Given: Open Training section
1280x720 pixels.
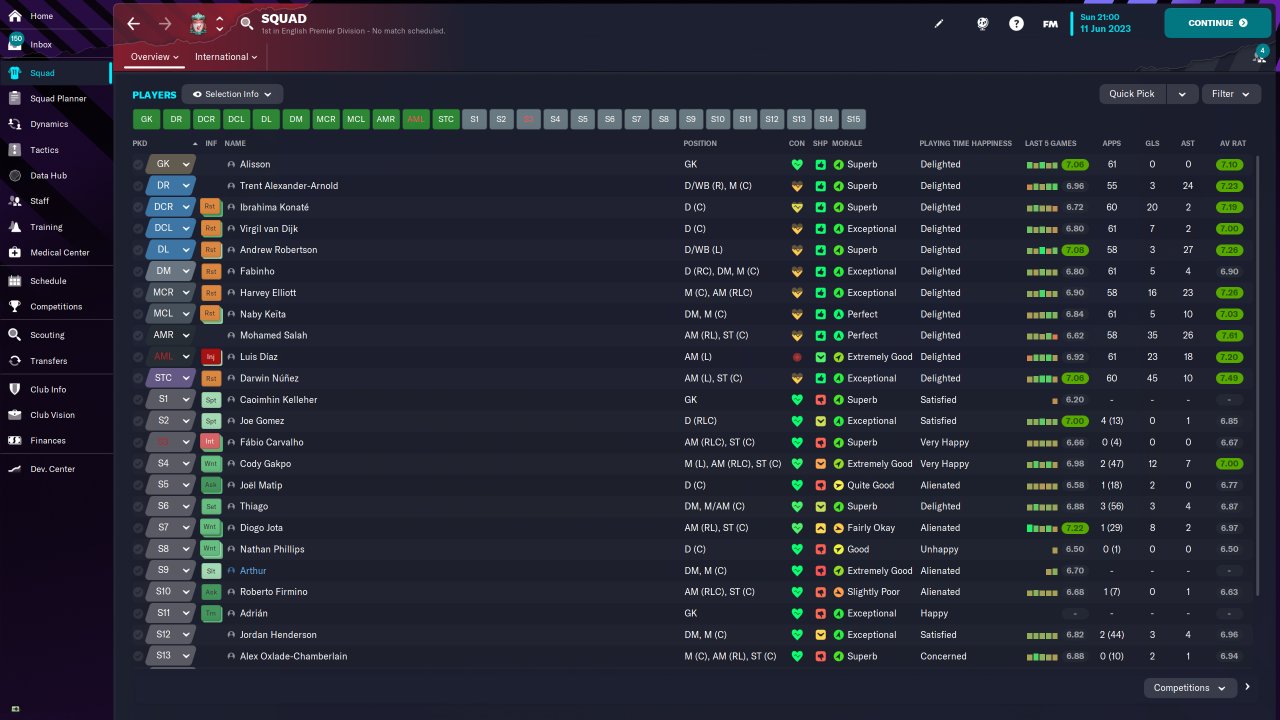Looking at the screenshot, I should point(56,227).
